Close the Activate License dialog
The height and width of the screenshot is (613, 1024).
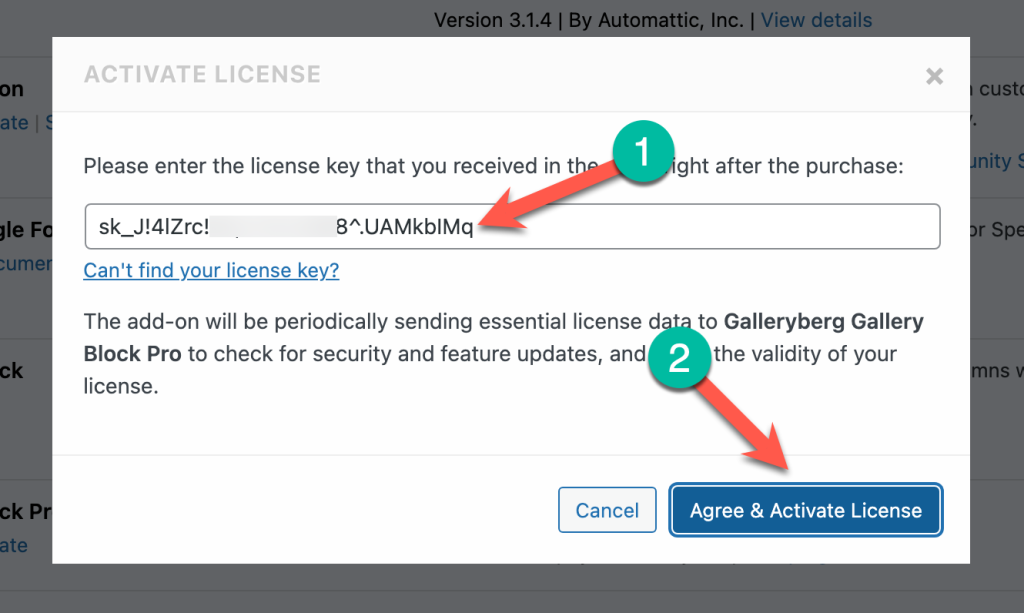pyautogui.click(x=934, y=76)
